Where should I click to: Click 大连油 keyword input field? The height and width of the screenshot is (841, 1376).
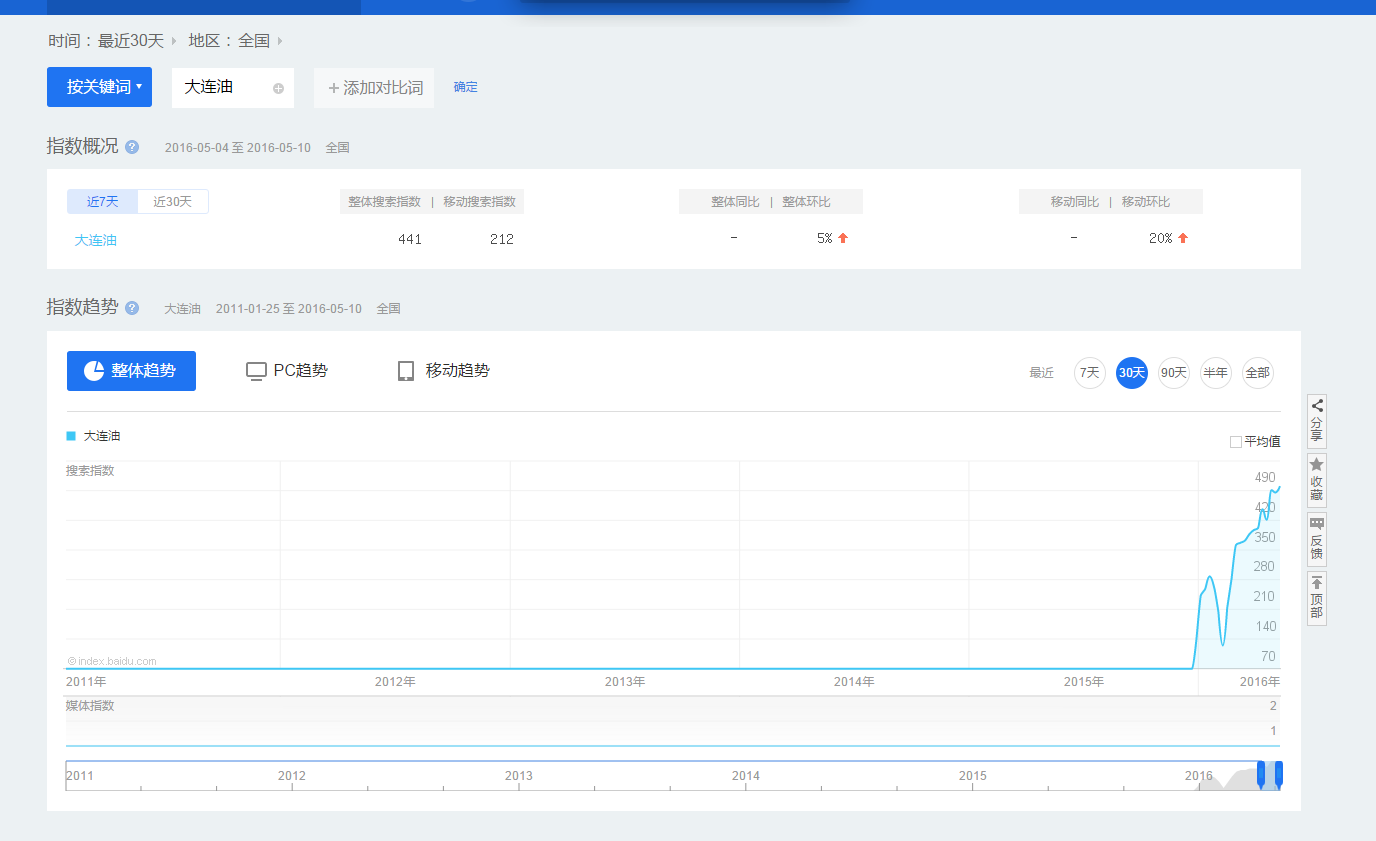point(233,88)
